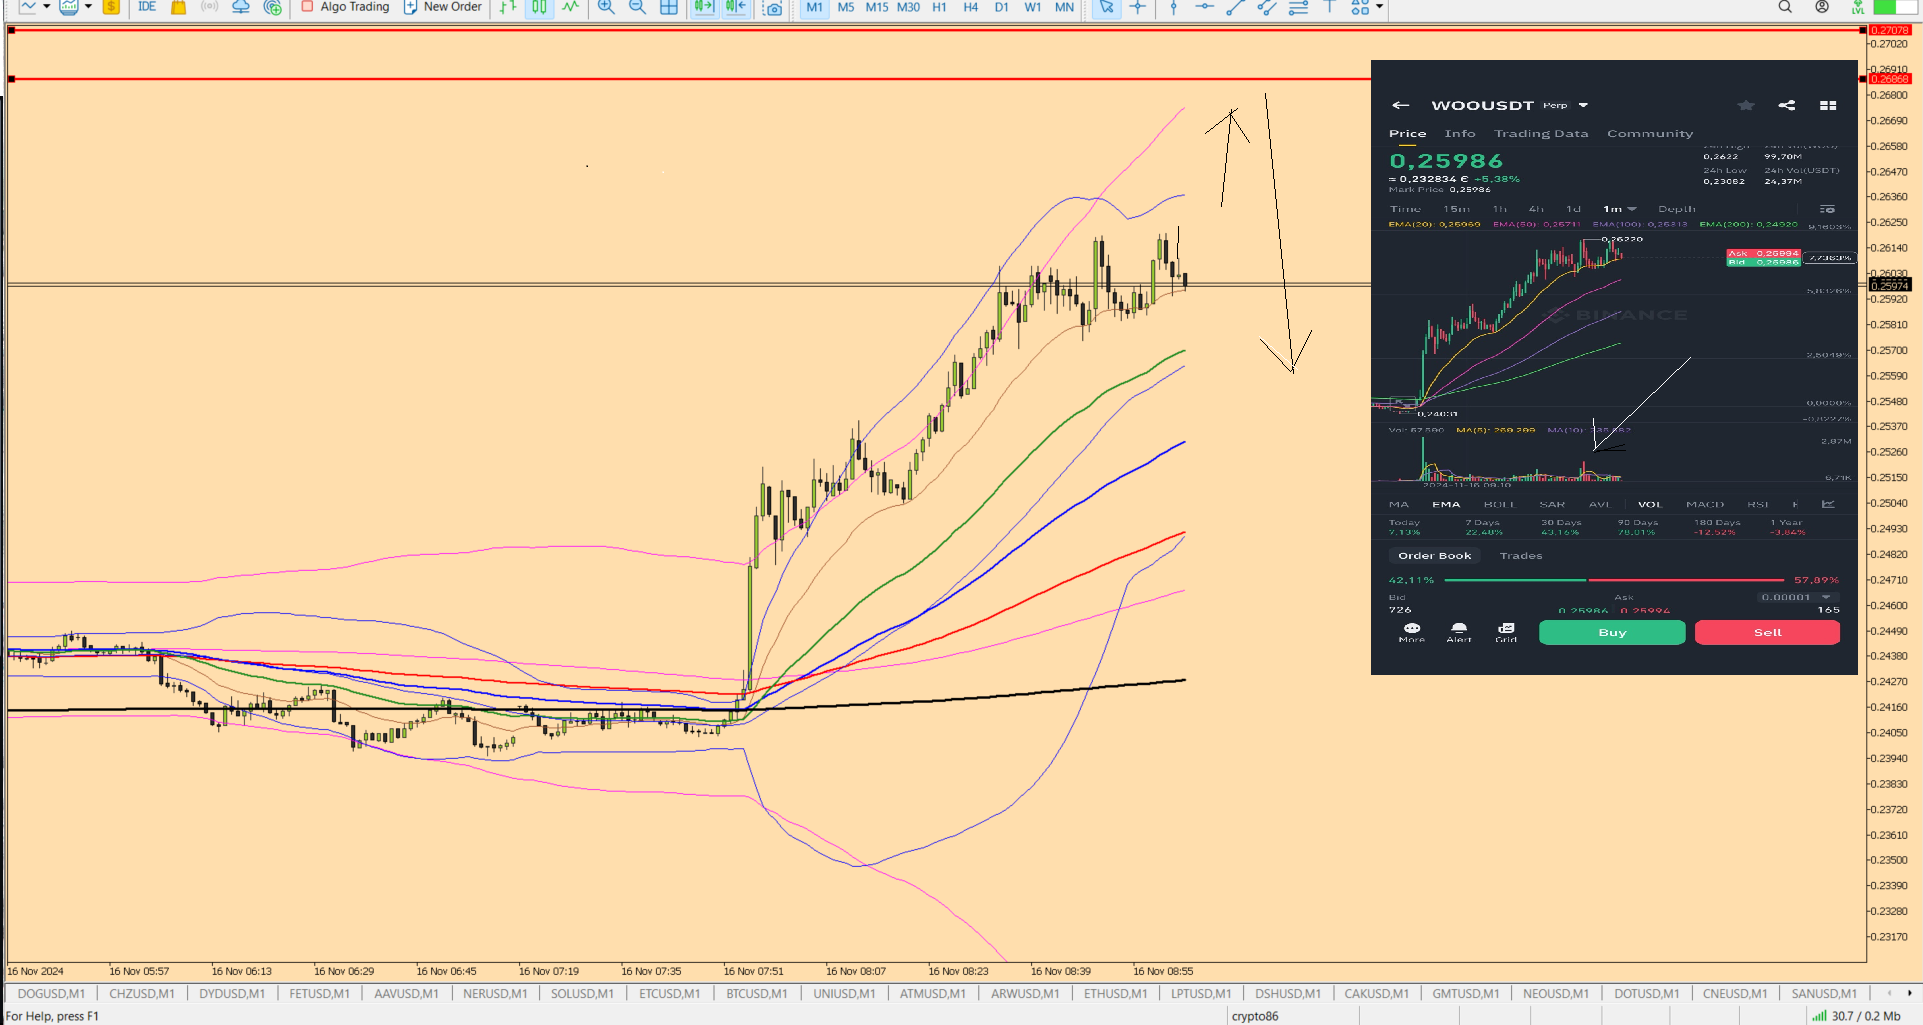Select the equidistant channel tool
The width and height of the screenshot is (1923, 1025).
1267,7
